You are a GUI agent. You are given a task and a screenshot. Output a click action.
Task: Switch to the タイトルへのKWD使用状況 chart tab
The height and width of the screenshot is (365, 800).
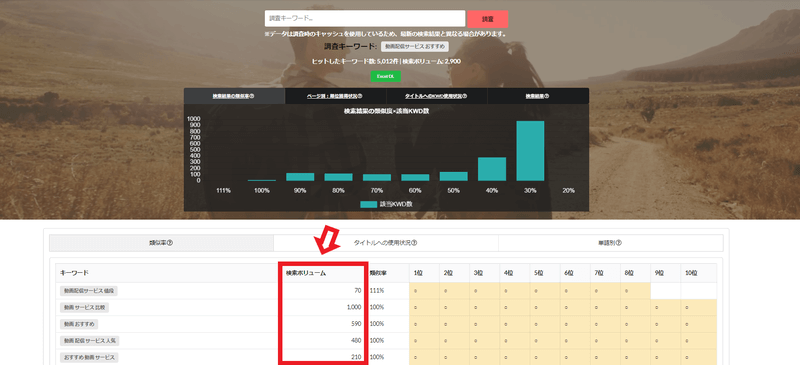pyautogui.click(x=436, y=96)
